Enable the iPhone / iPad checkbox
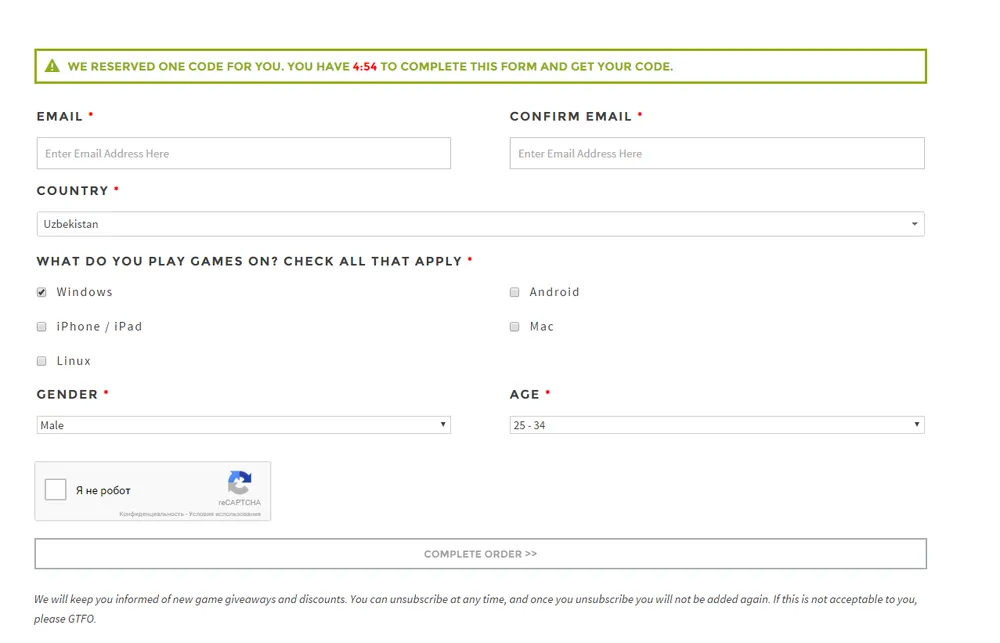The image size is (1000, 643). point(42,327)
